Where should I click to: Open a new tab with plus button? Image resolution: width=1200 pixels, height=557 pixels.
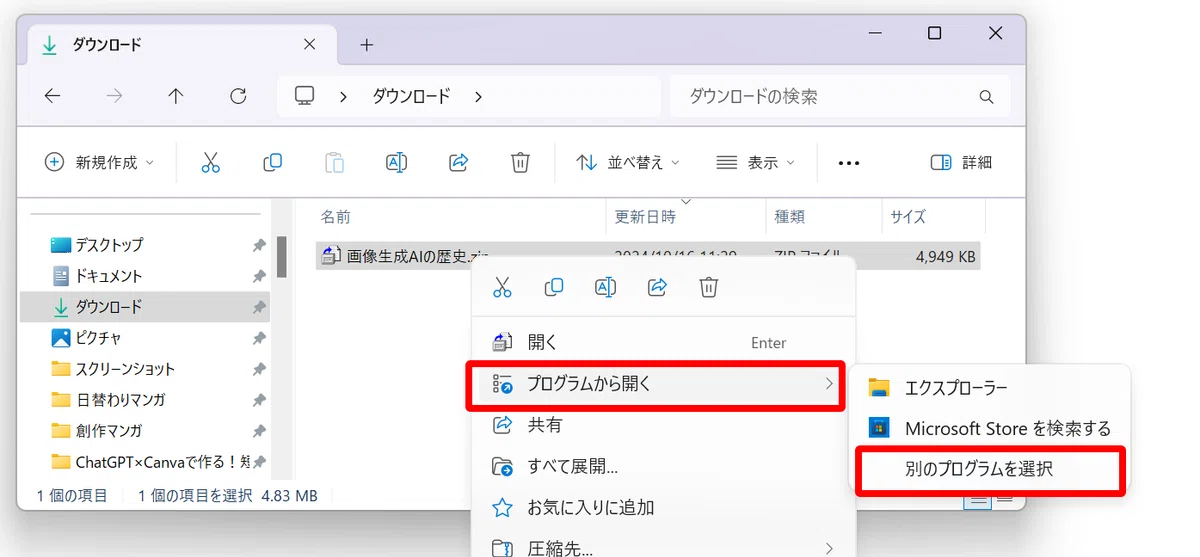(367, 45)
